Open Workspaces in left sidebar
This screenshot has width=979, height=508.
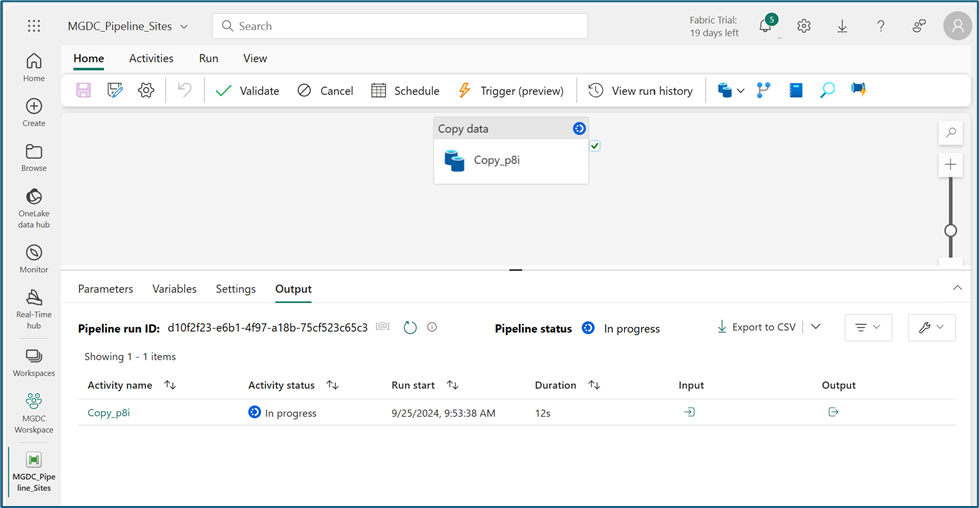point(34,363)
